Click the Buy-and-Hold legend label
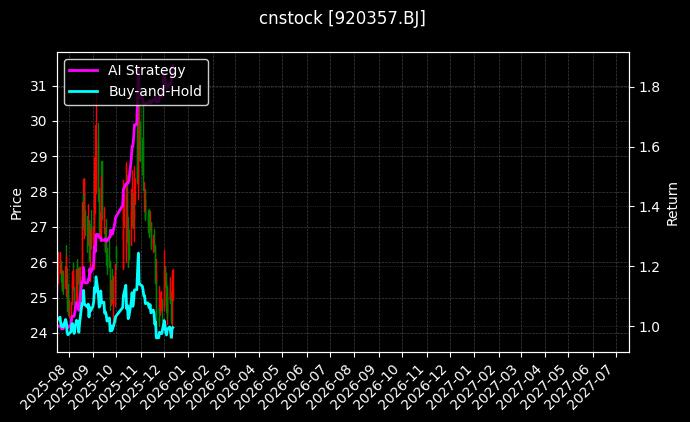 pyautogui.click(x=155, y=91)
